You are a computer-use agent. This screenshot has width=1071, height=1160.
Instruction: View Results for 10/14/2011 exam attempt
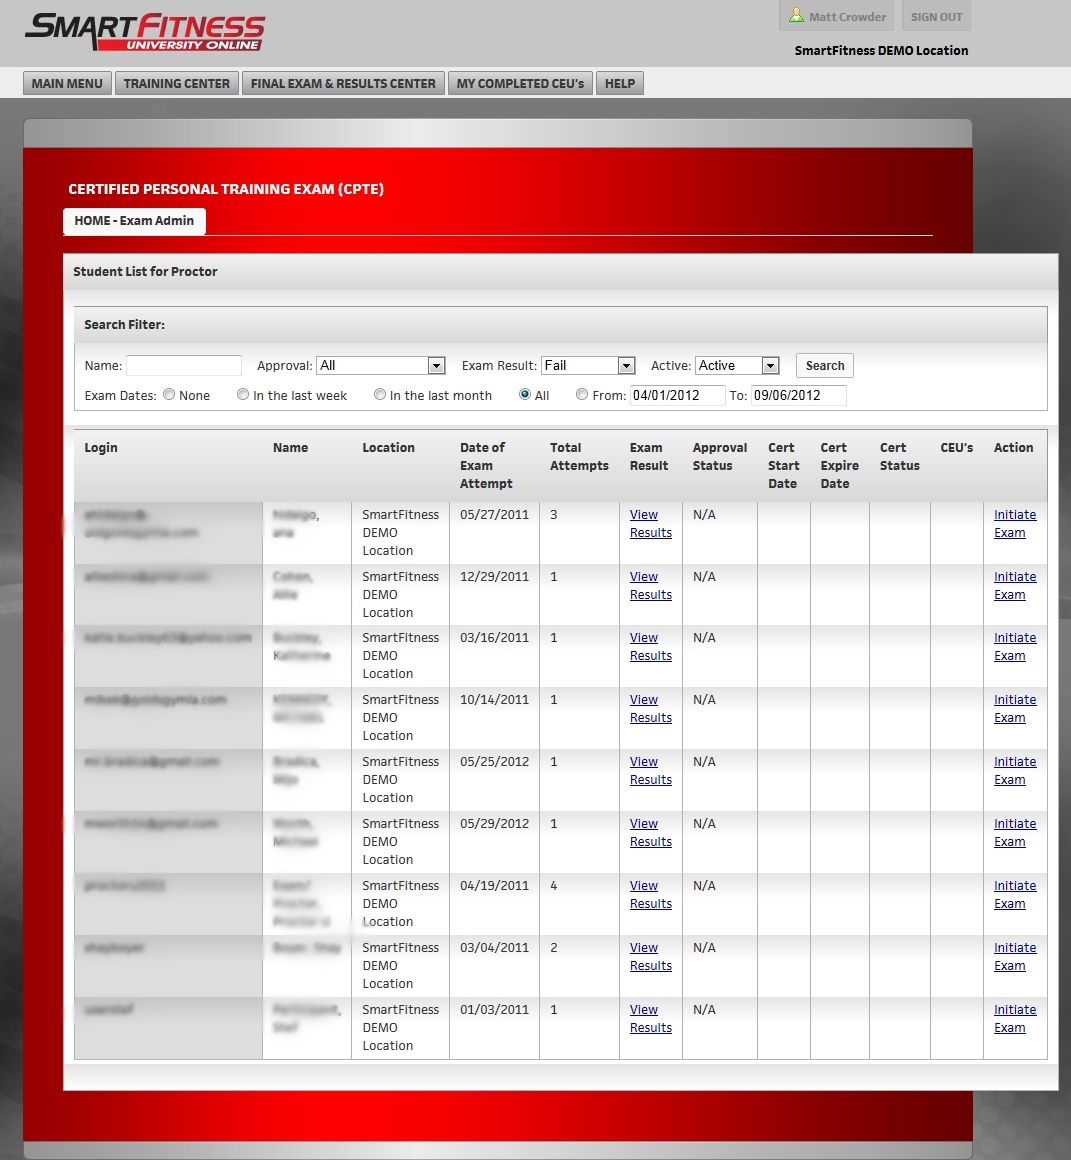click(x=651, y=709)
